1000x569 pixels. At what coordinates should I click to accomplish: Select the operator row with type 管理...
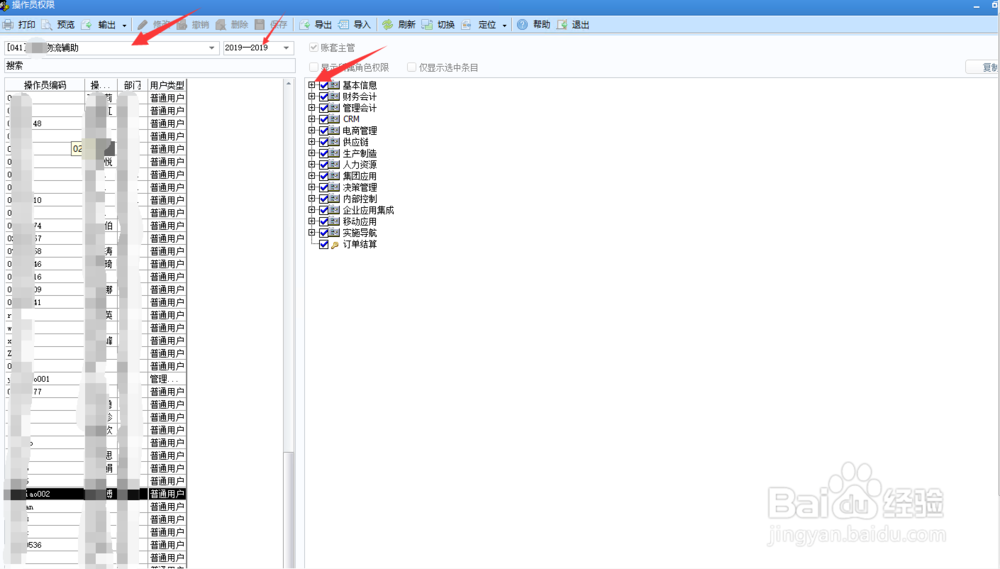[96, 379]
